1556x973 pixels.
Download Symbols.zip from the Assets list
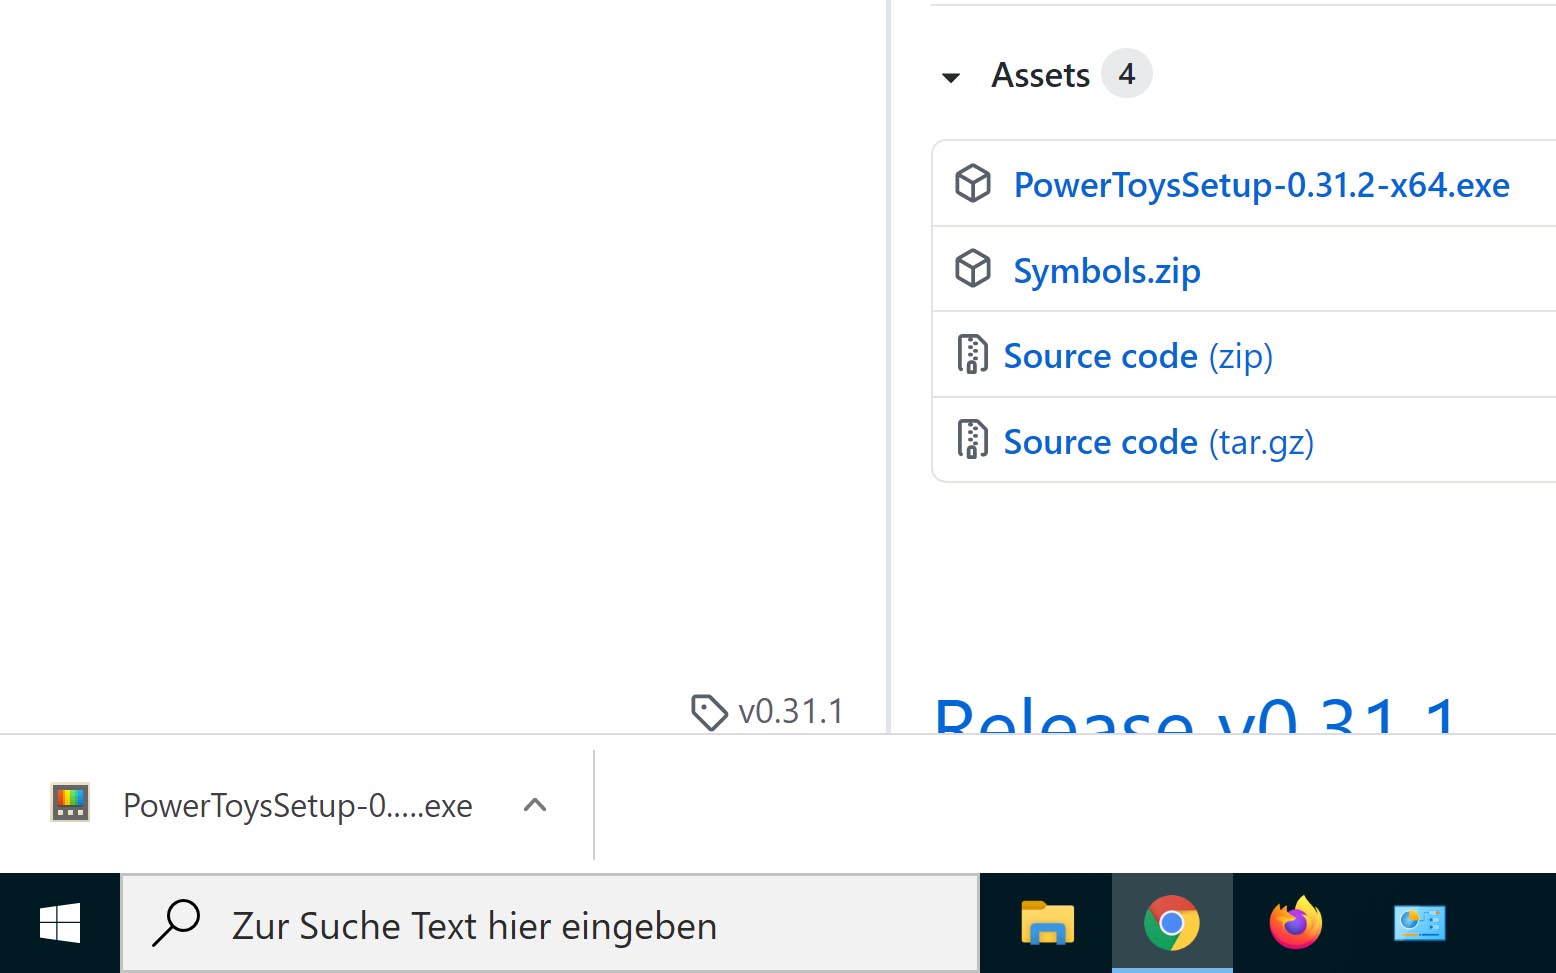click(x=1106, y=269)
